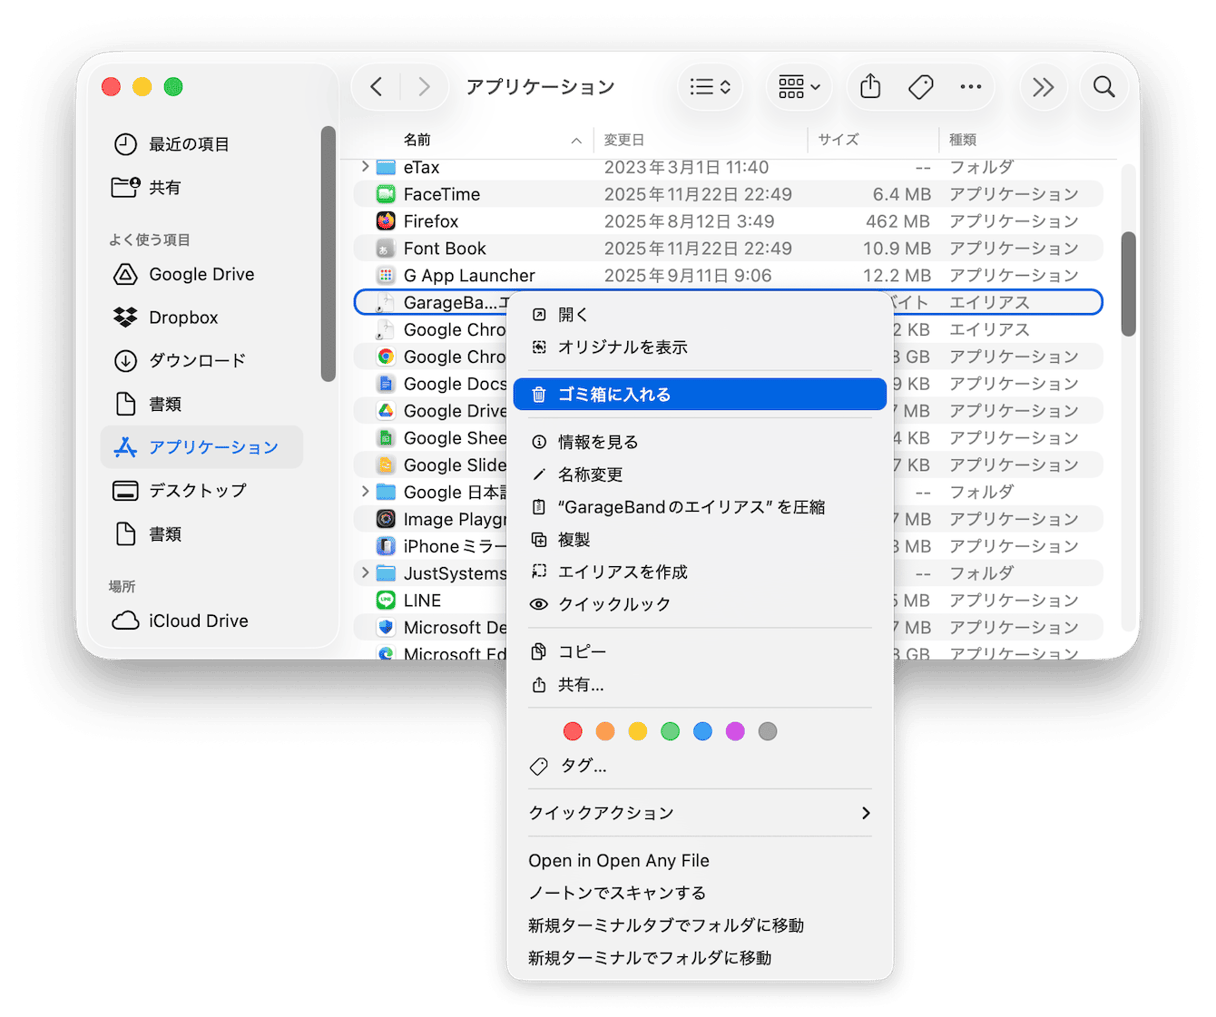Expand the eTax folder disclosure triangle
Image resolution: width=1216 pixels, height=1017 pixels.
click(363, 166)
